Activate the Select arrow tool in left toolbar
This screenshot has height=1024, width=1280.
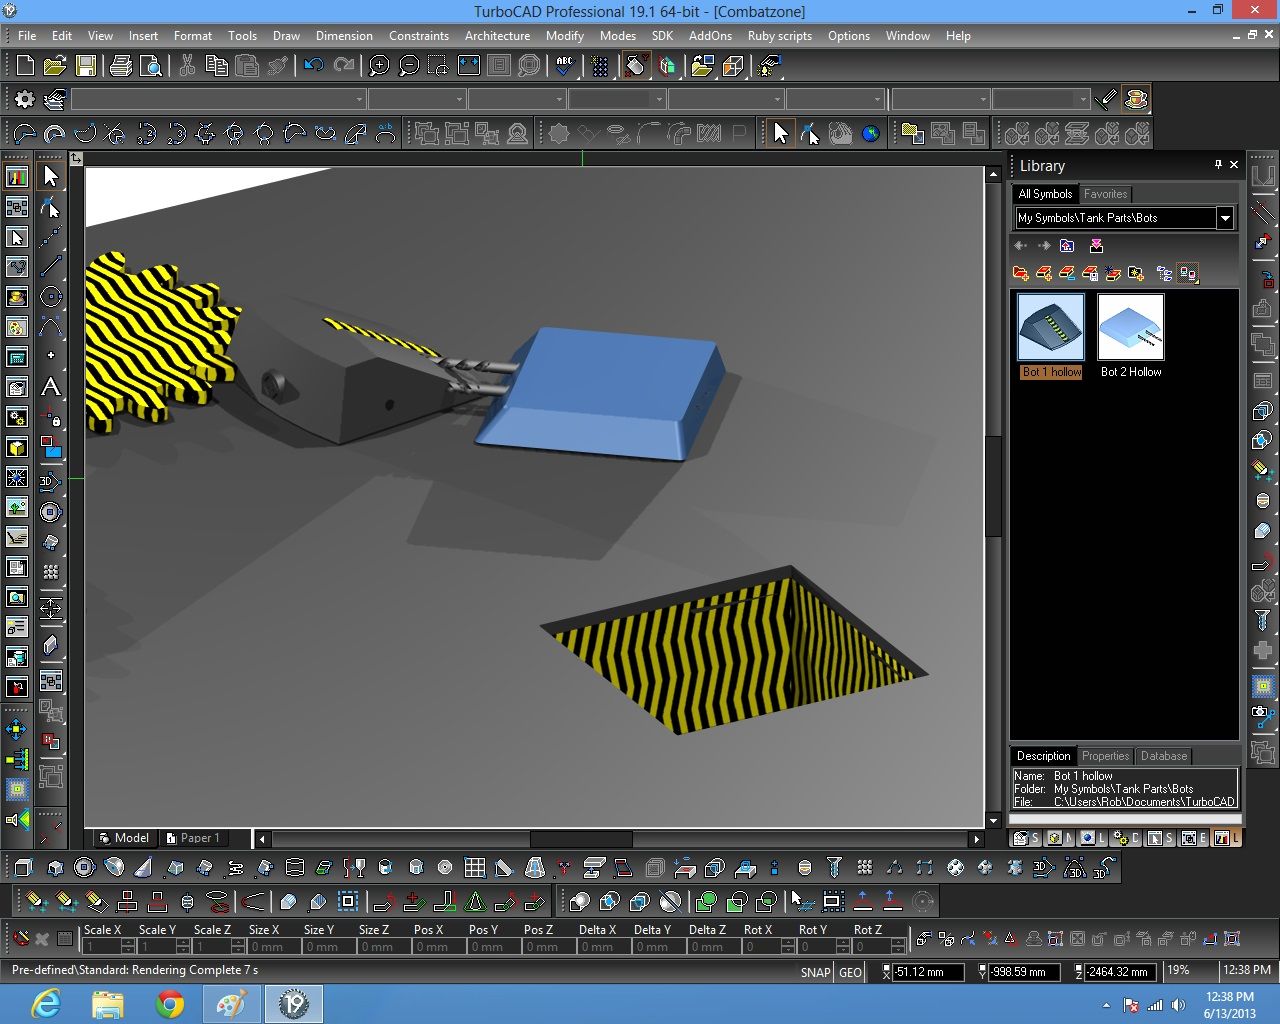point(50,176)
